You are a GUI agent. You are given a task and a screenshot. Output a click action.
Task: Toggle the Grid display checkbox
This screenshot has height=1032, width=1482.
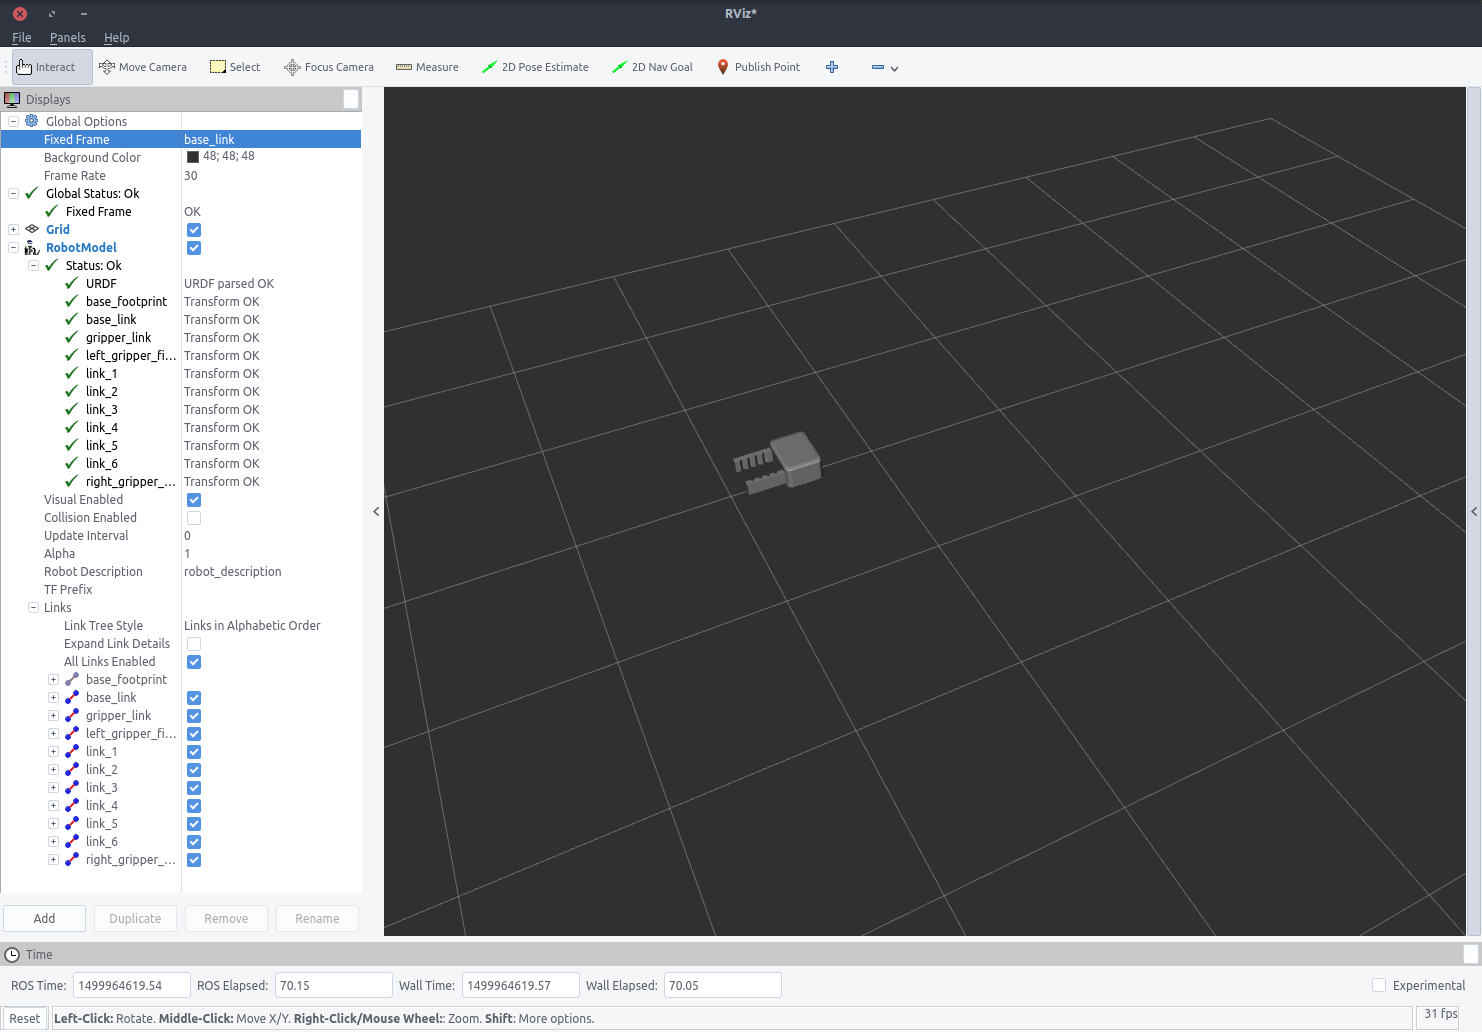(194, 230)
